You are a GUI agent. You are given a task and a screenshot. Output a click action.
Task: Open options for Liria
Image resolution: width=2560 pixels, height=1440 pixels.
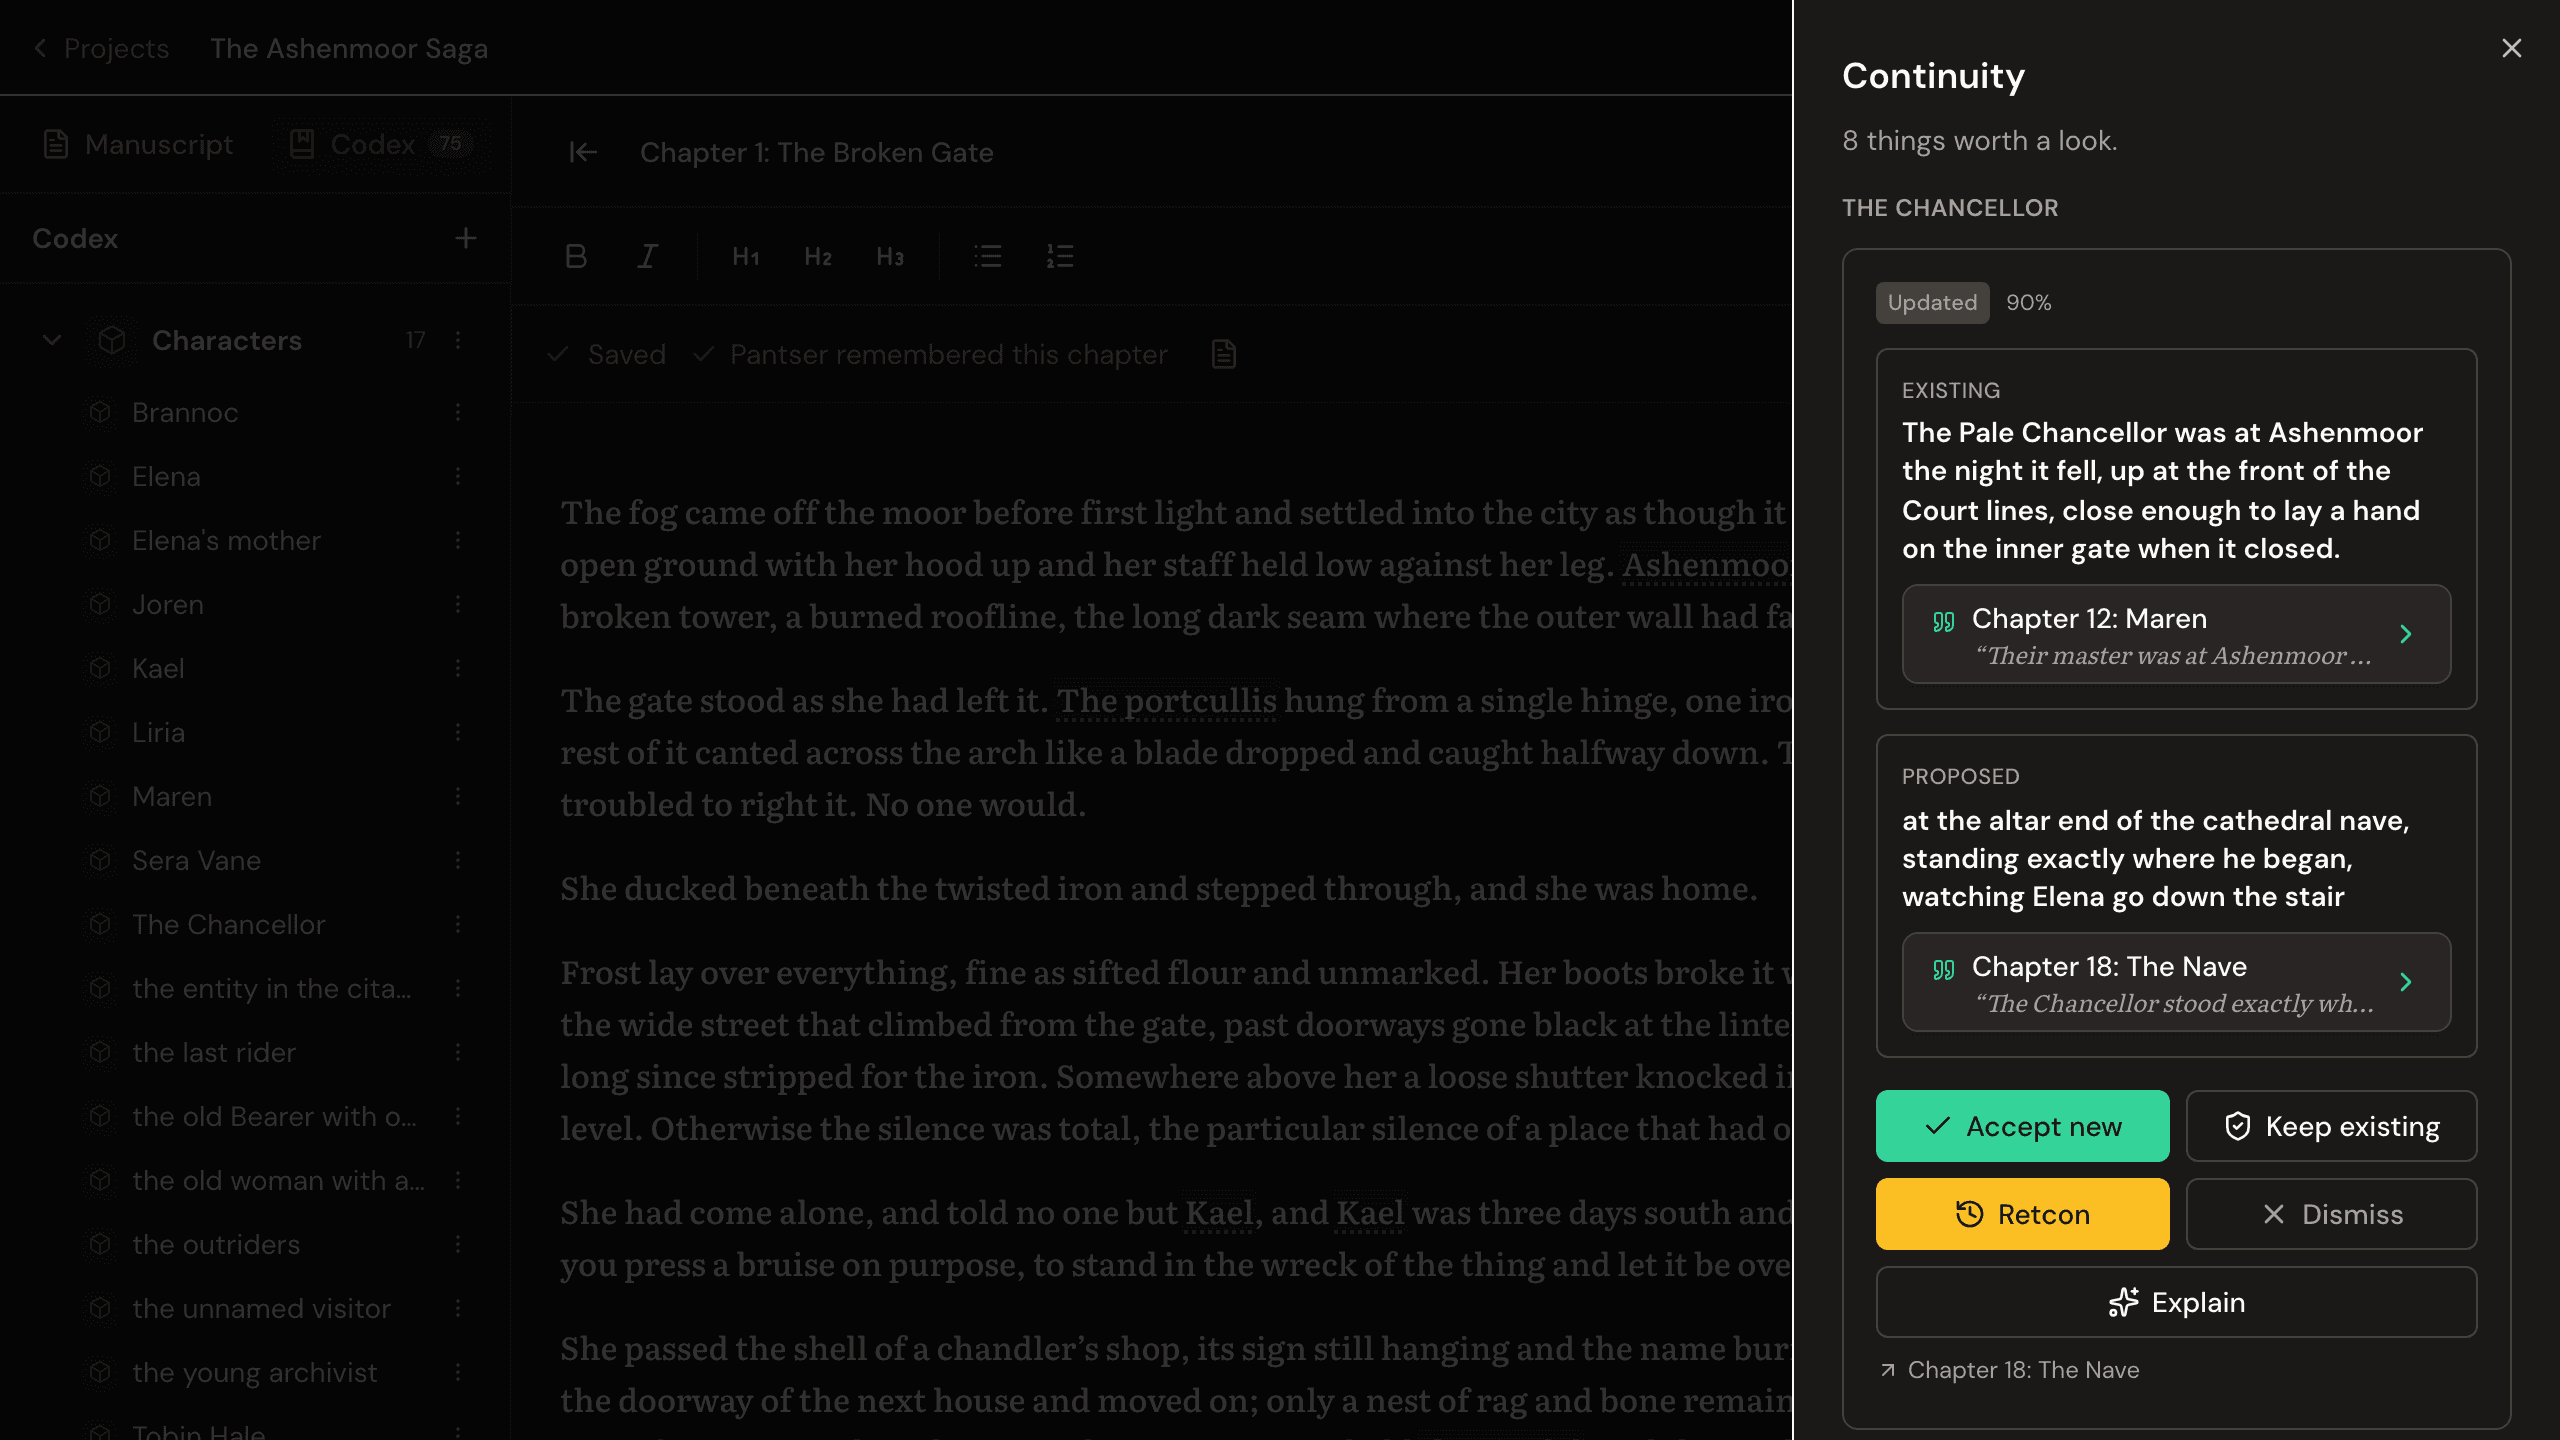(x=458, y=732)
